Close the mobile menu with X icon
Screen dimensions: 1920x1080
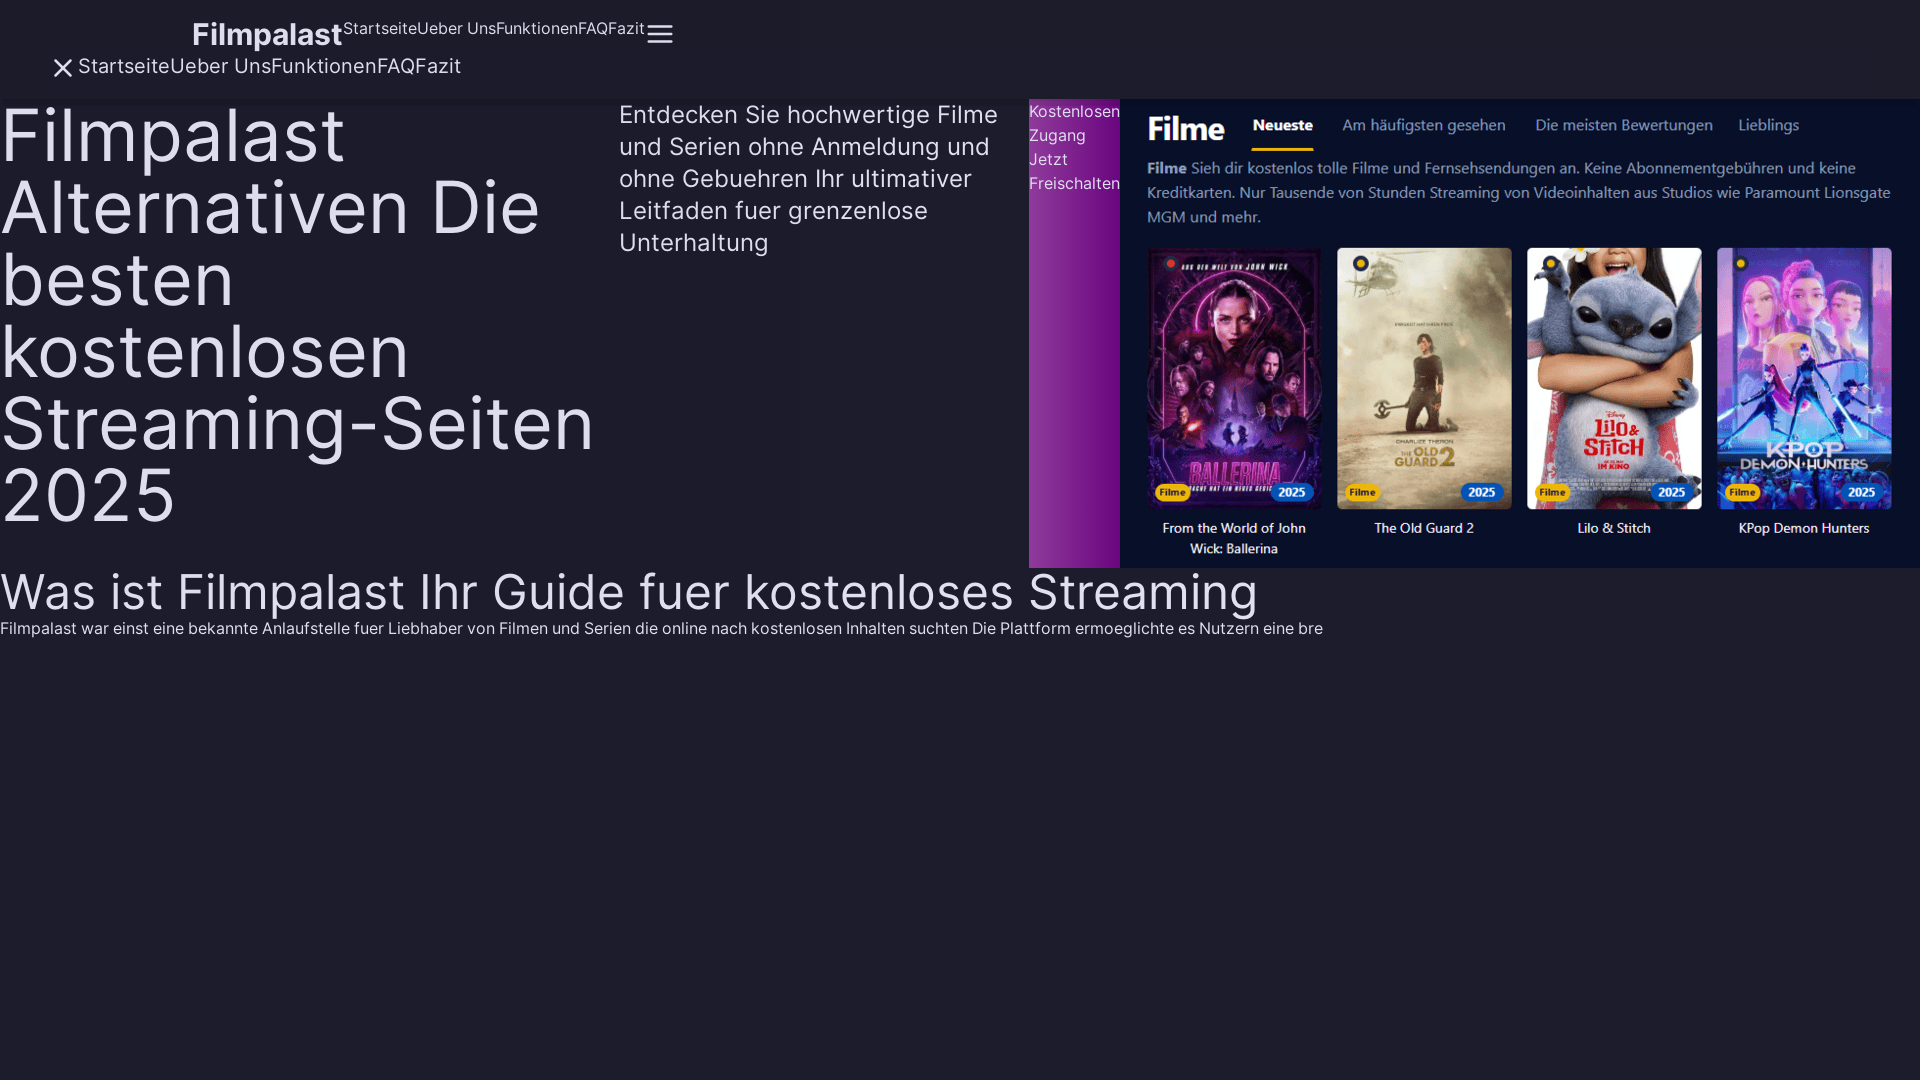(63, 67)
